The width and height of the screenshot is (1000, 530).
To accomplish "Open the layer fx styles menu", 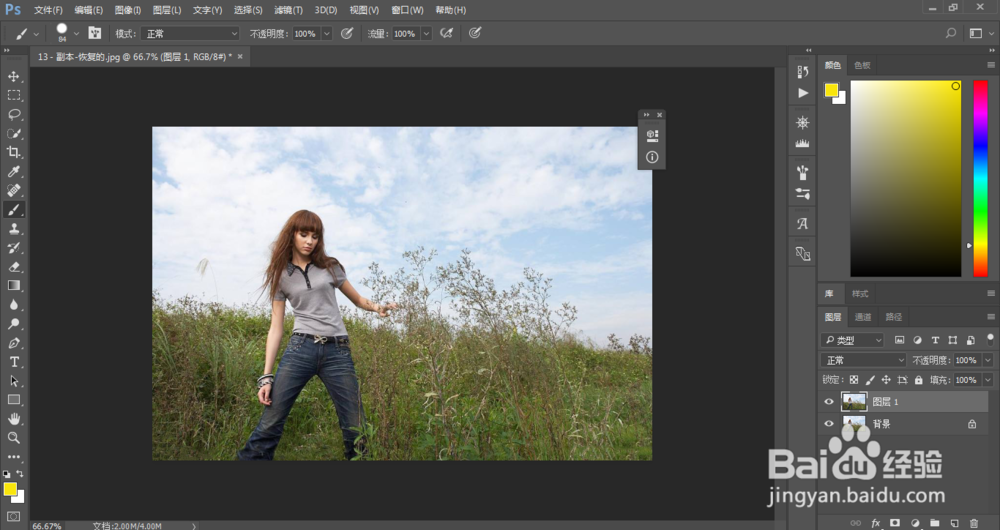I will point(876,523).
